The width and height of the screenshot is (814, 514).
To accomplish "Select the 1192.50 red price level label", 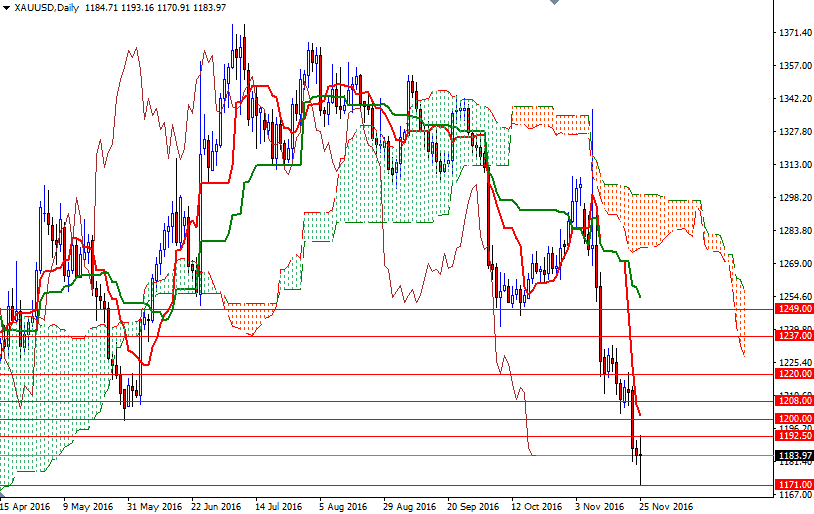I will tap(794, 436).
